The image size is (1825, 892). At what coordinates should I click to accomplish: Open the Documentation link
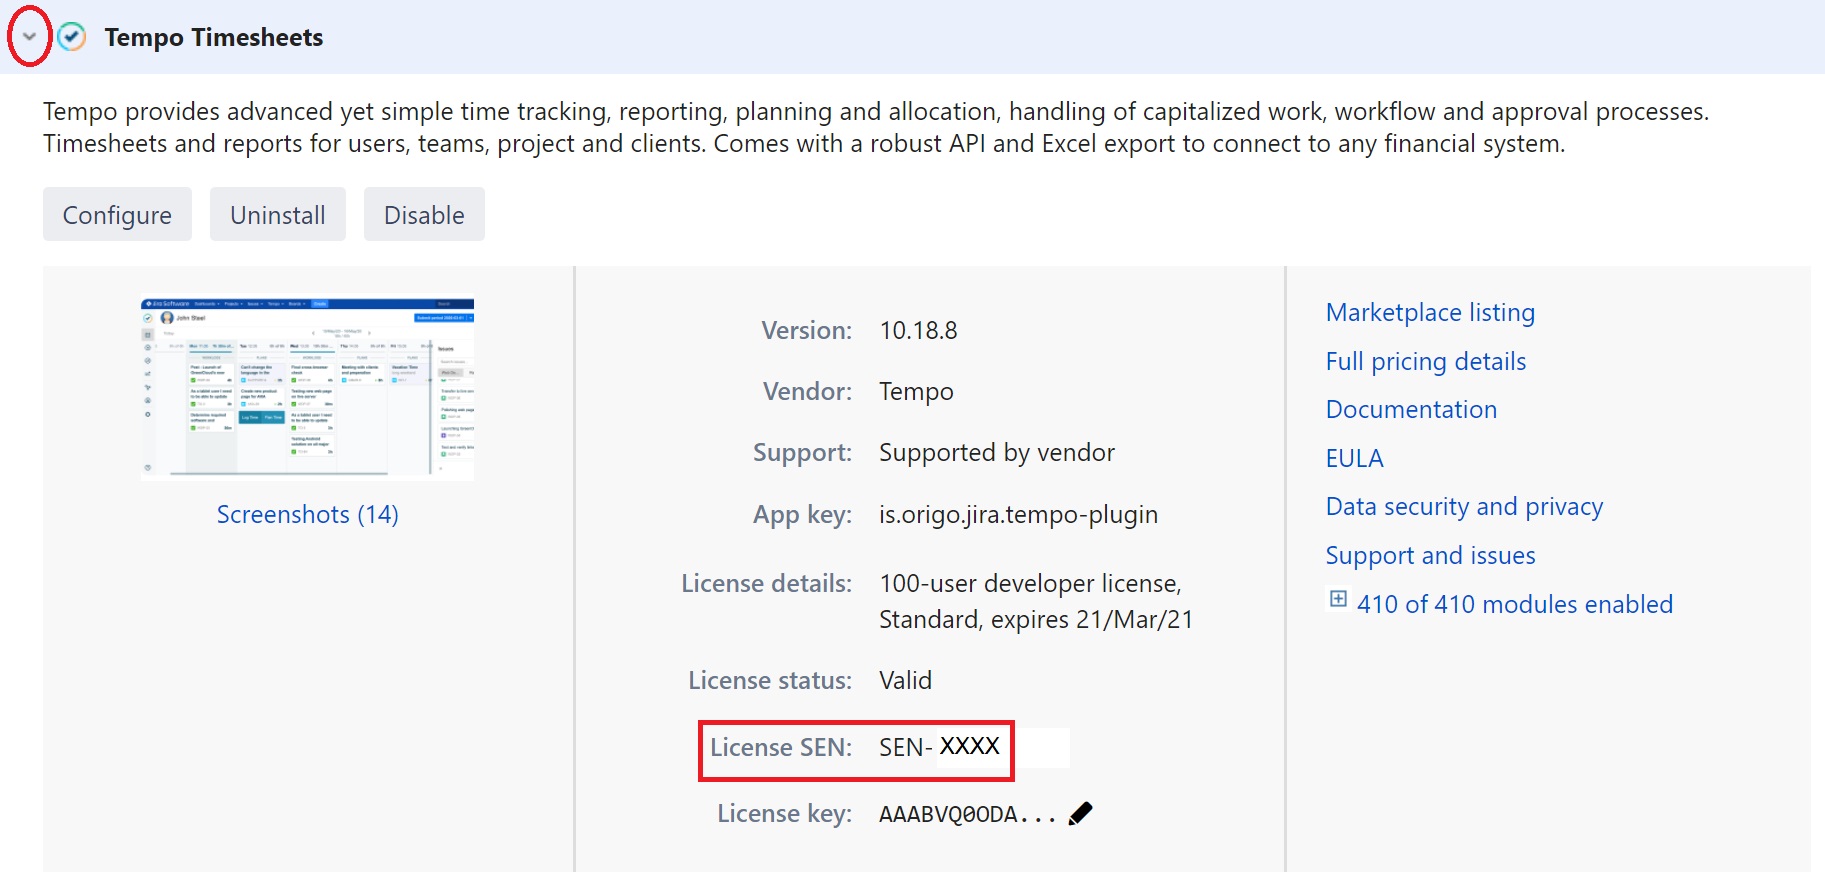tap(1410, 410)
